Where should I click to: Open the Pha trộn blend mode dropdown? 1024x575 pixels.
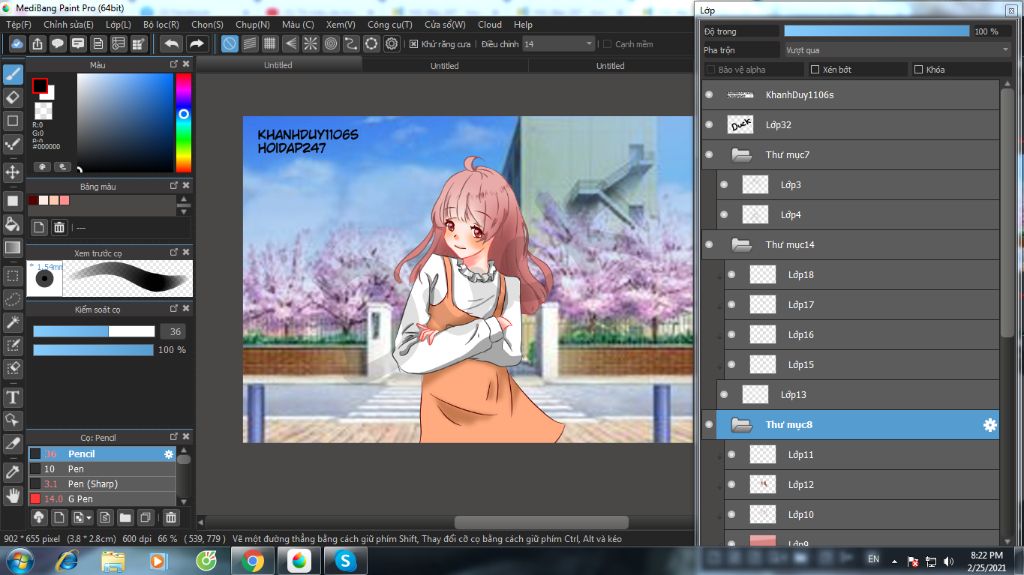click(897, 50)
